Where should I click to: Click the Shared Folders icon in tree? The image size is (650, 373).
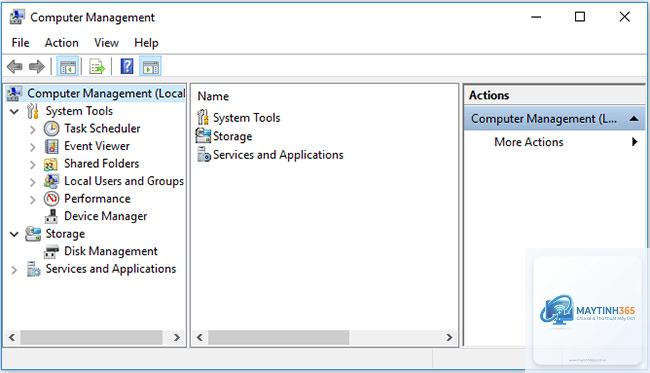click(x=51, y=164)
